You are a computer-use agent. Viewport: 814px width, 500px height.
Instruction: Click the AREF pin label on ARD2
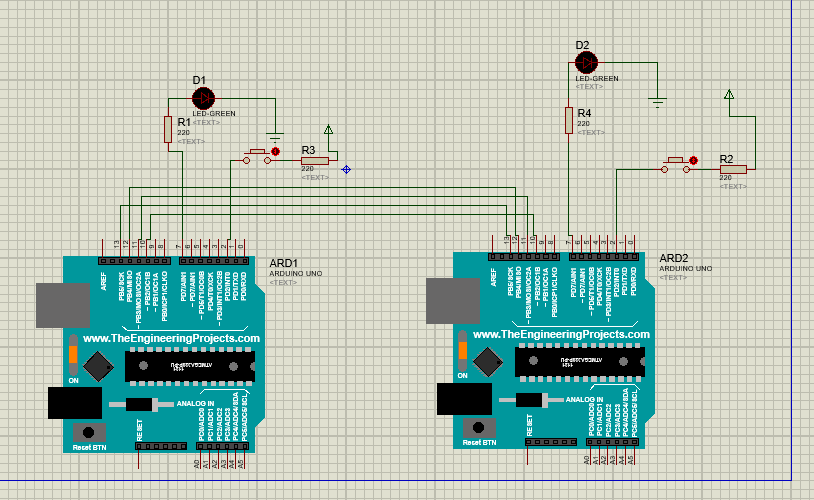[x=494, y=277]
